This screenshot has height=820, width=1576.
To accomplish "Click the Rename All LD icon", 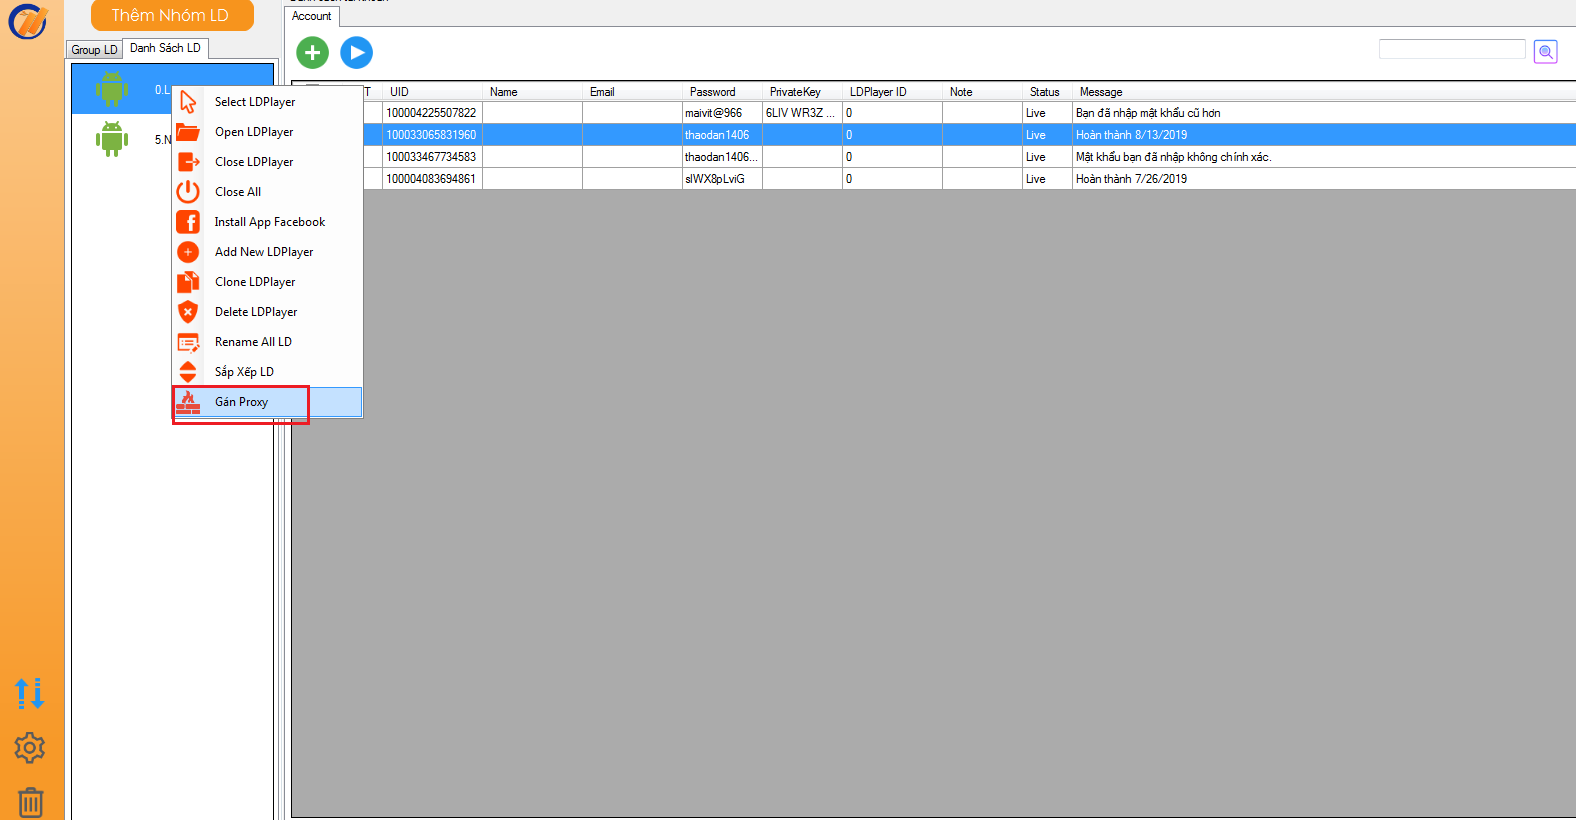I will [188, 342].
